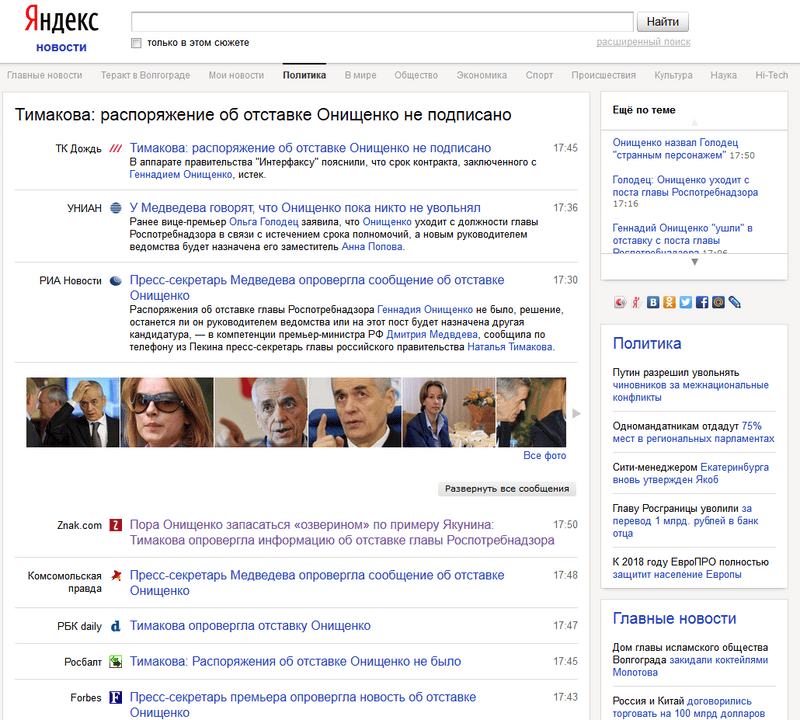800x720 pixels.
Task: Click the TK Dozhd source logo
Action: coord(116,148)
